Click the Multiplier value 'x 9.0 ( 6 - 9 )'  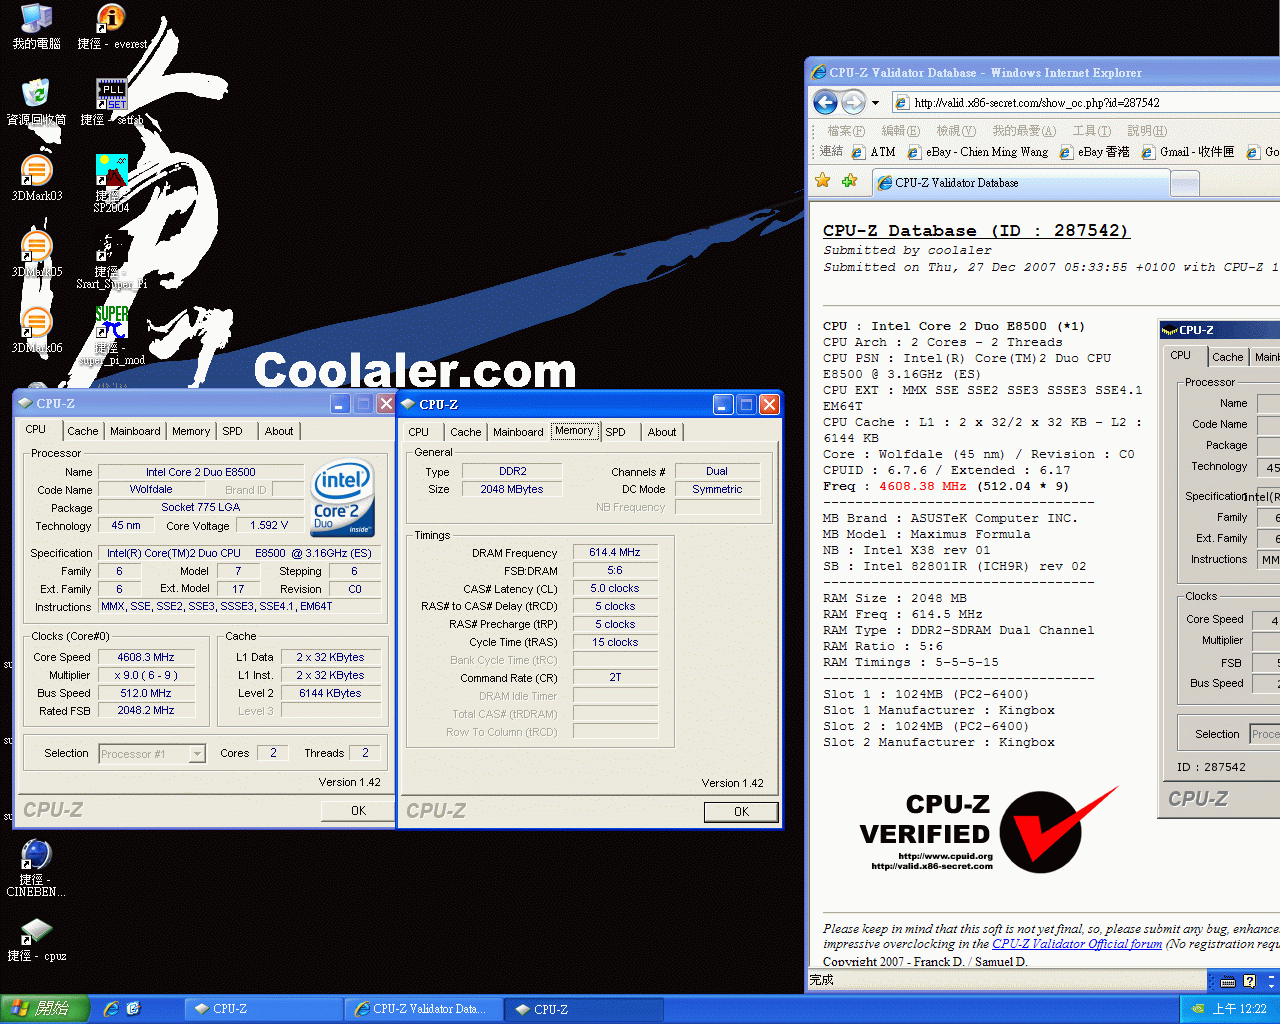point(146,675)
